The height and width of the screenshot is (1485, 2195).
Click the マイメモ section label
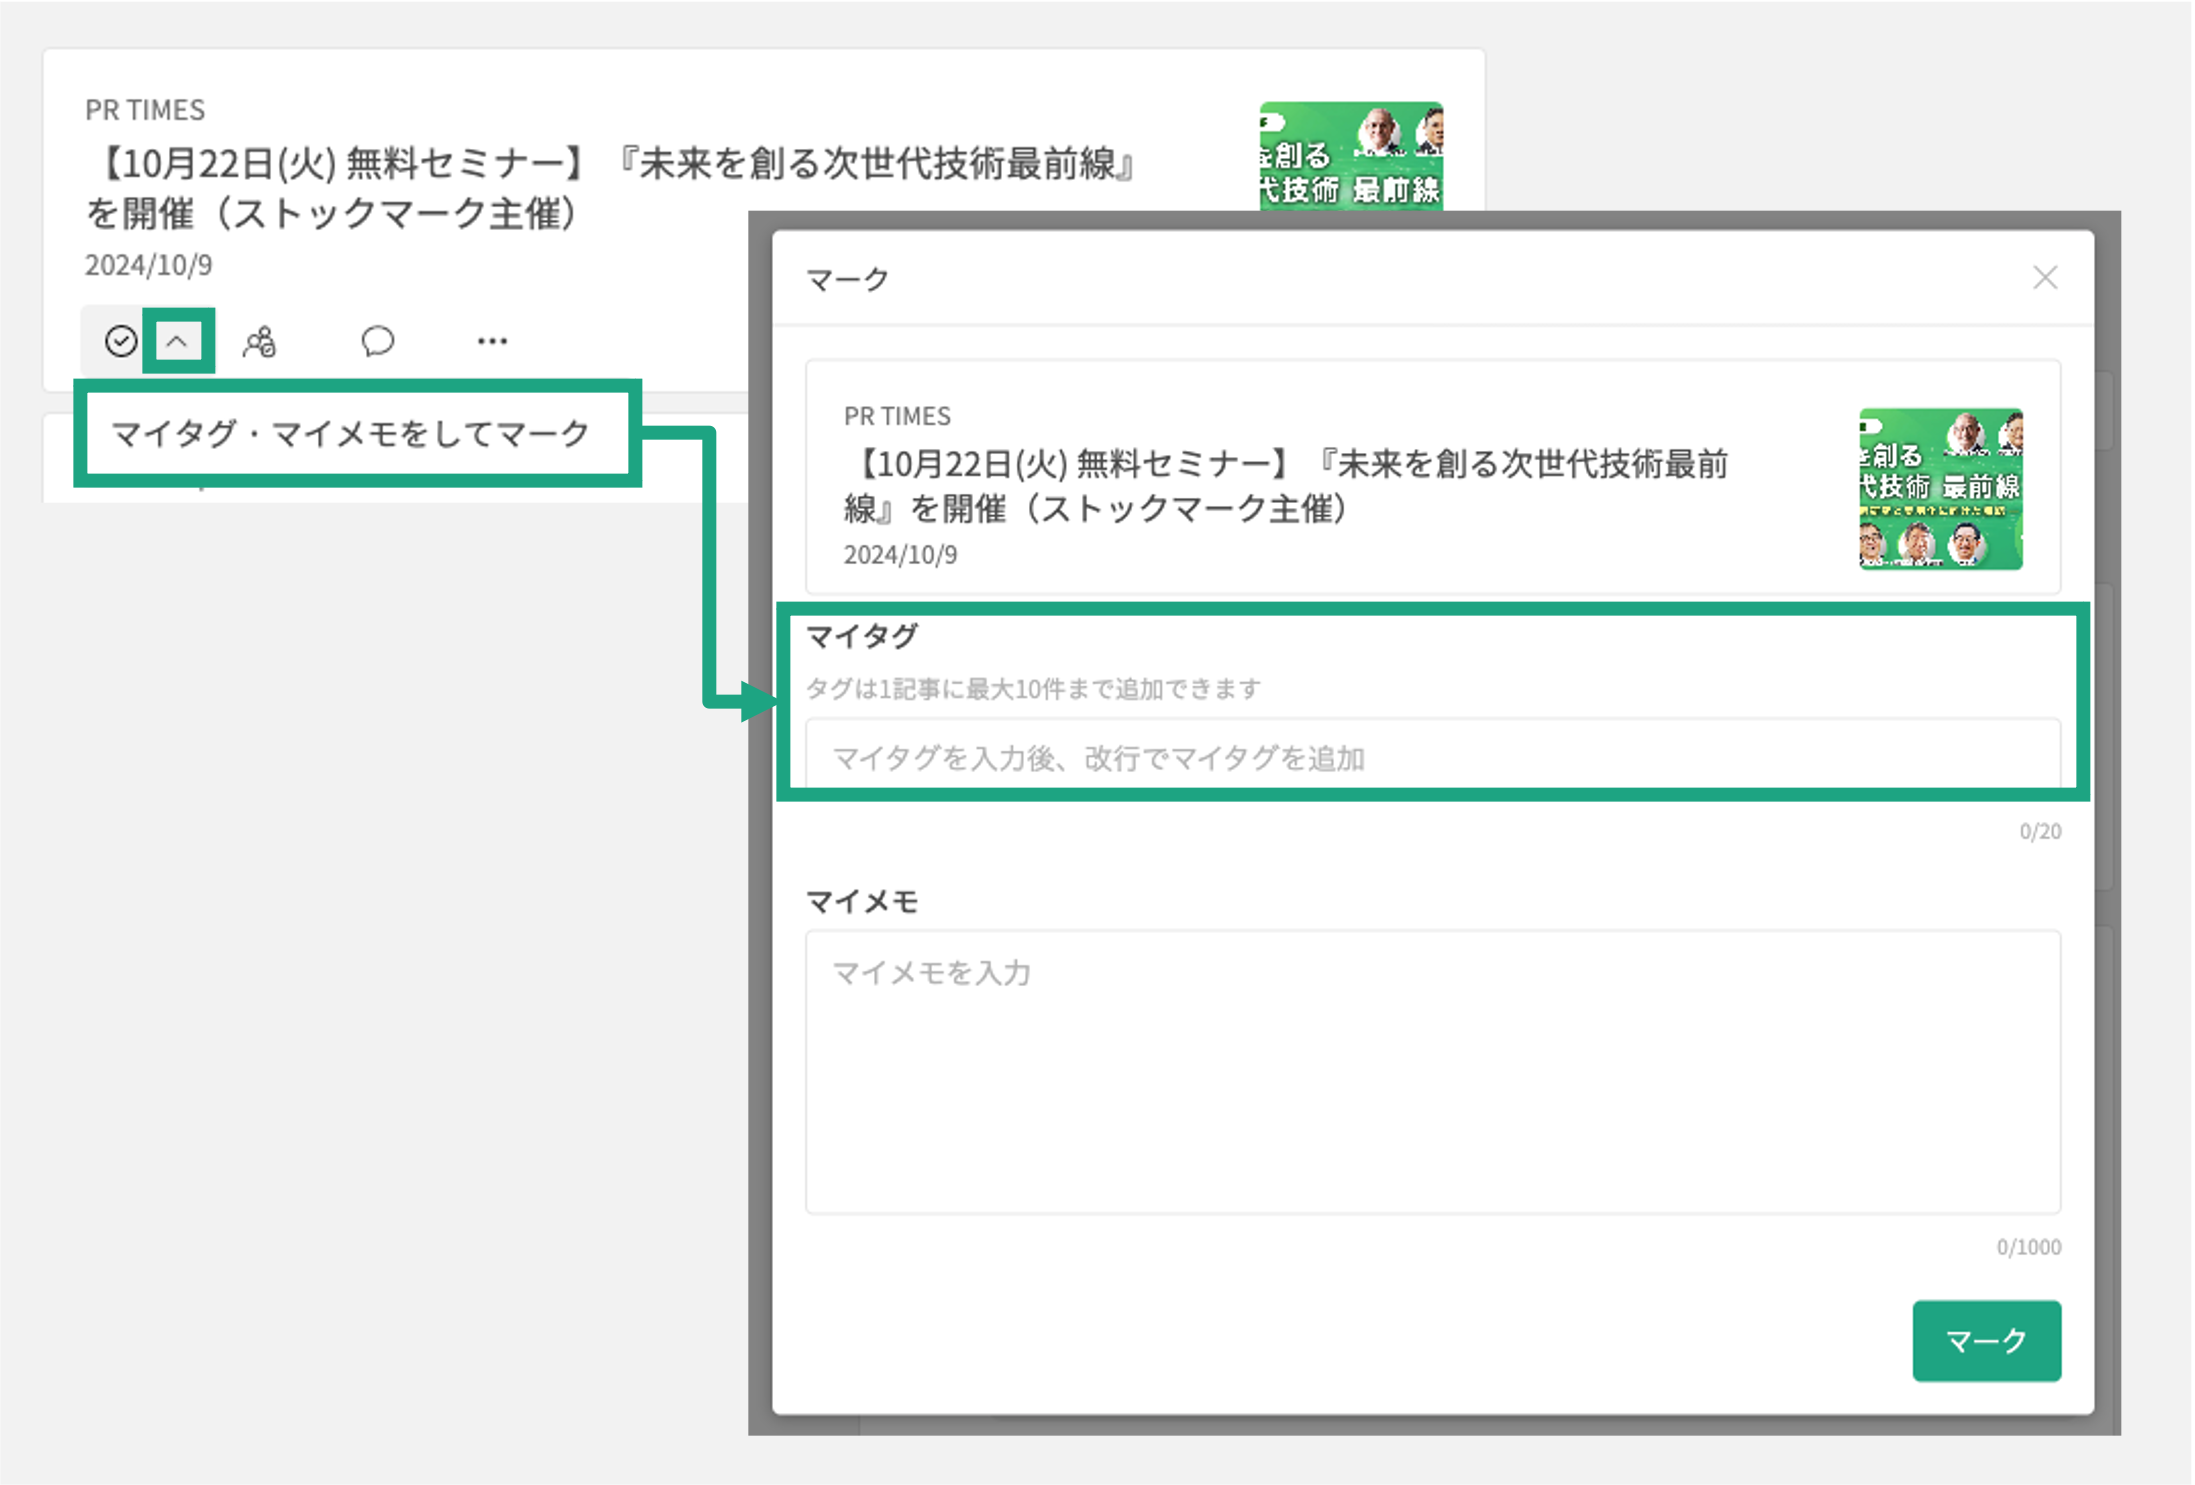coord(862,901)
